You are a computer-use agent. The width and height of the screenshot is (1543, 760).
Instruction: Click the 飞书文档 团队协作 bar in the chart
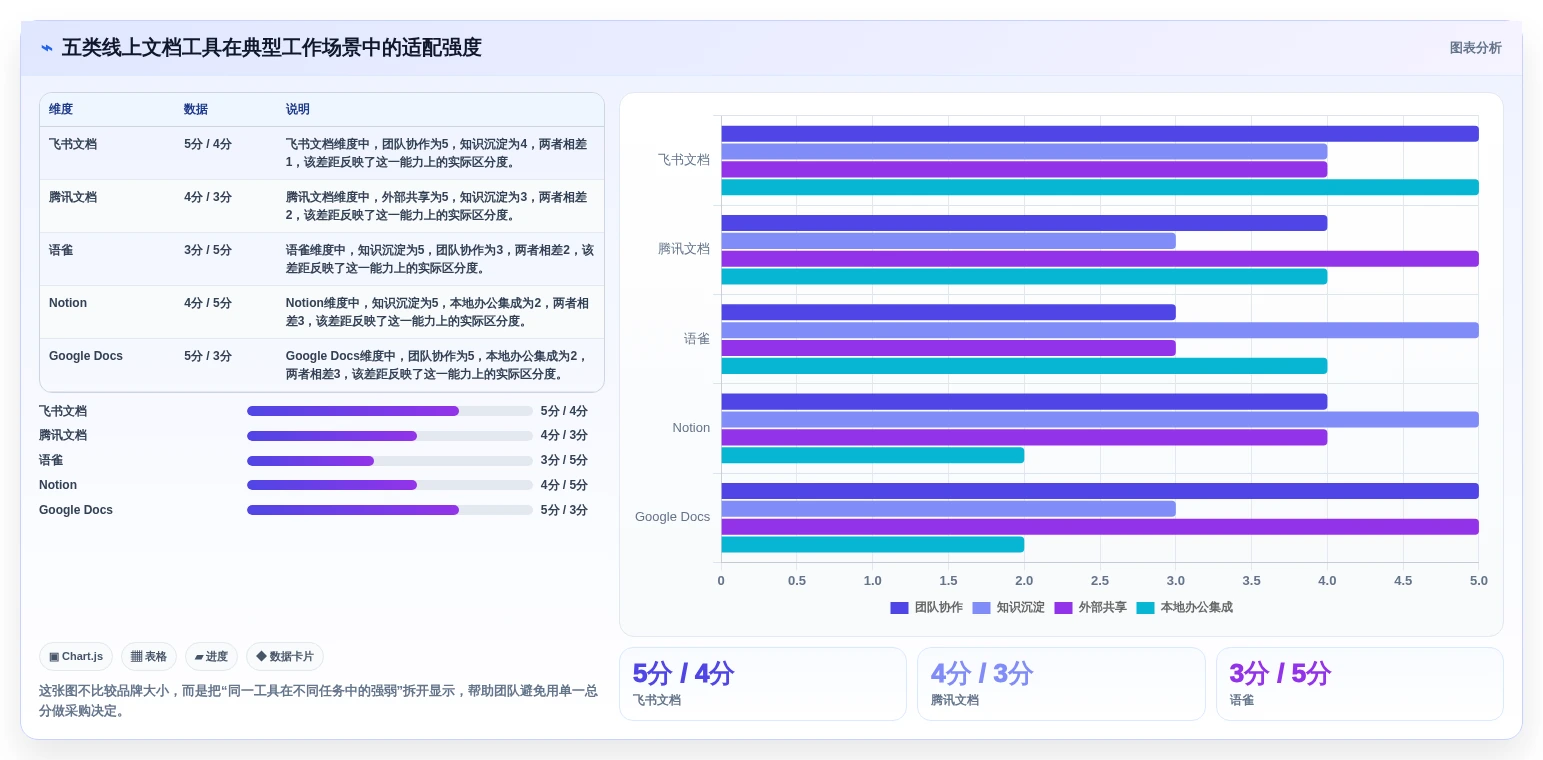tap(1100, 134)
